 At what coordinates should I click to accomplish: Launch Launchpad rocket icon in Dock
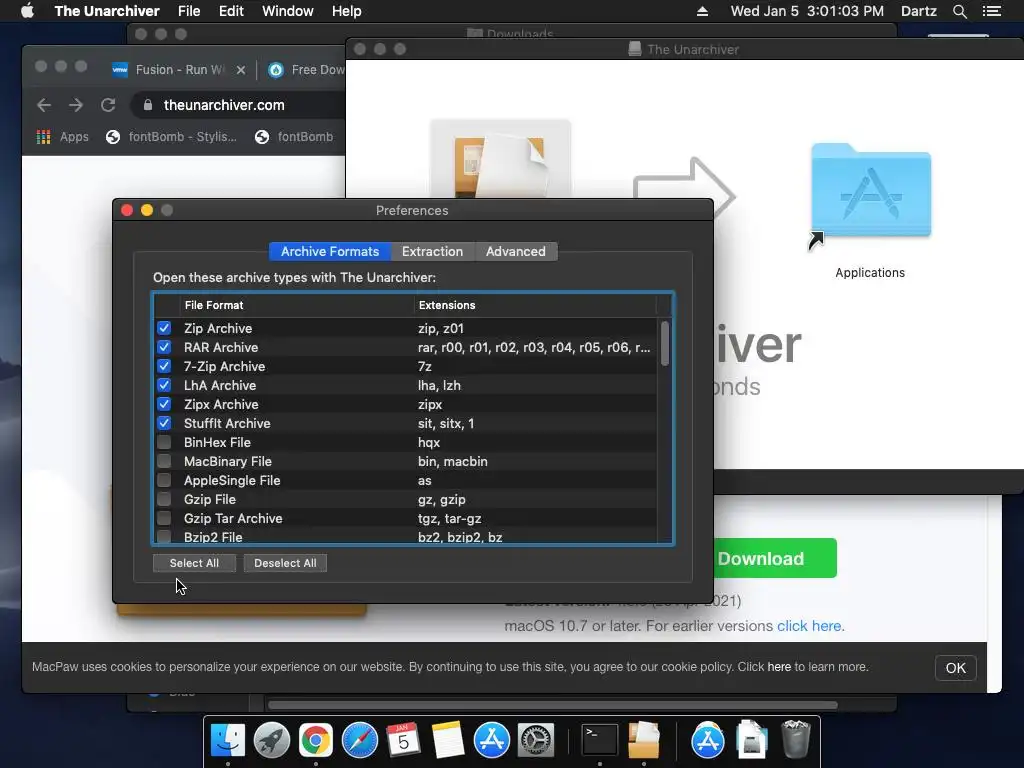tap(272, 741)
